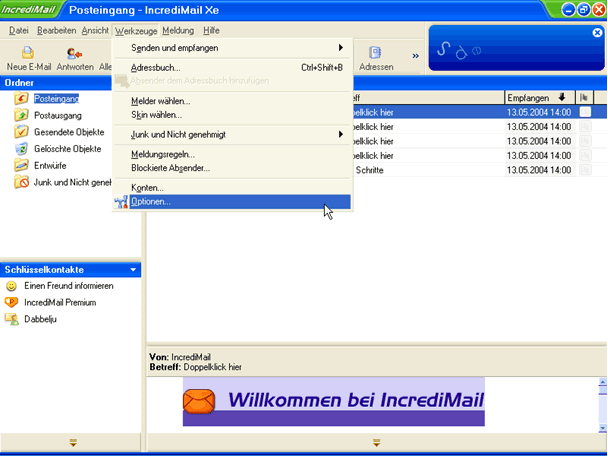Screen dimensions: 608x457
Task: Collapse preview pane with bottom arrow
Action: [377, 442]
